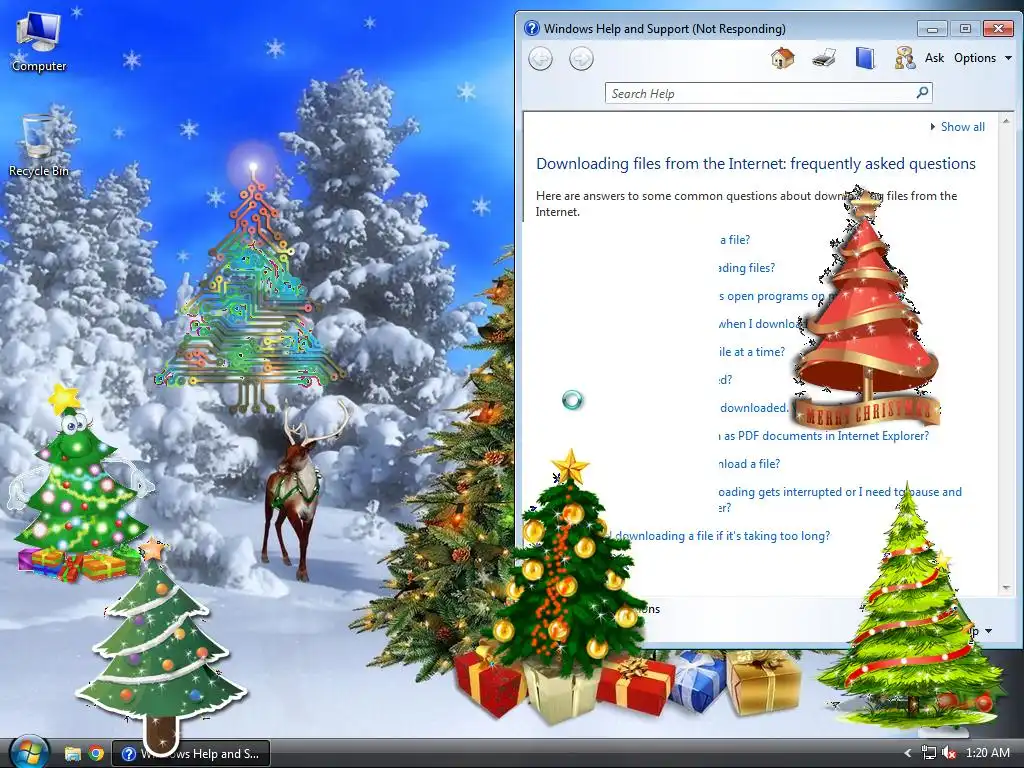
Task: Open Help and Support home
Action: click(782, 58)
